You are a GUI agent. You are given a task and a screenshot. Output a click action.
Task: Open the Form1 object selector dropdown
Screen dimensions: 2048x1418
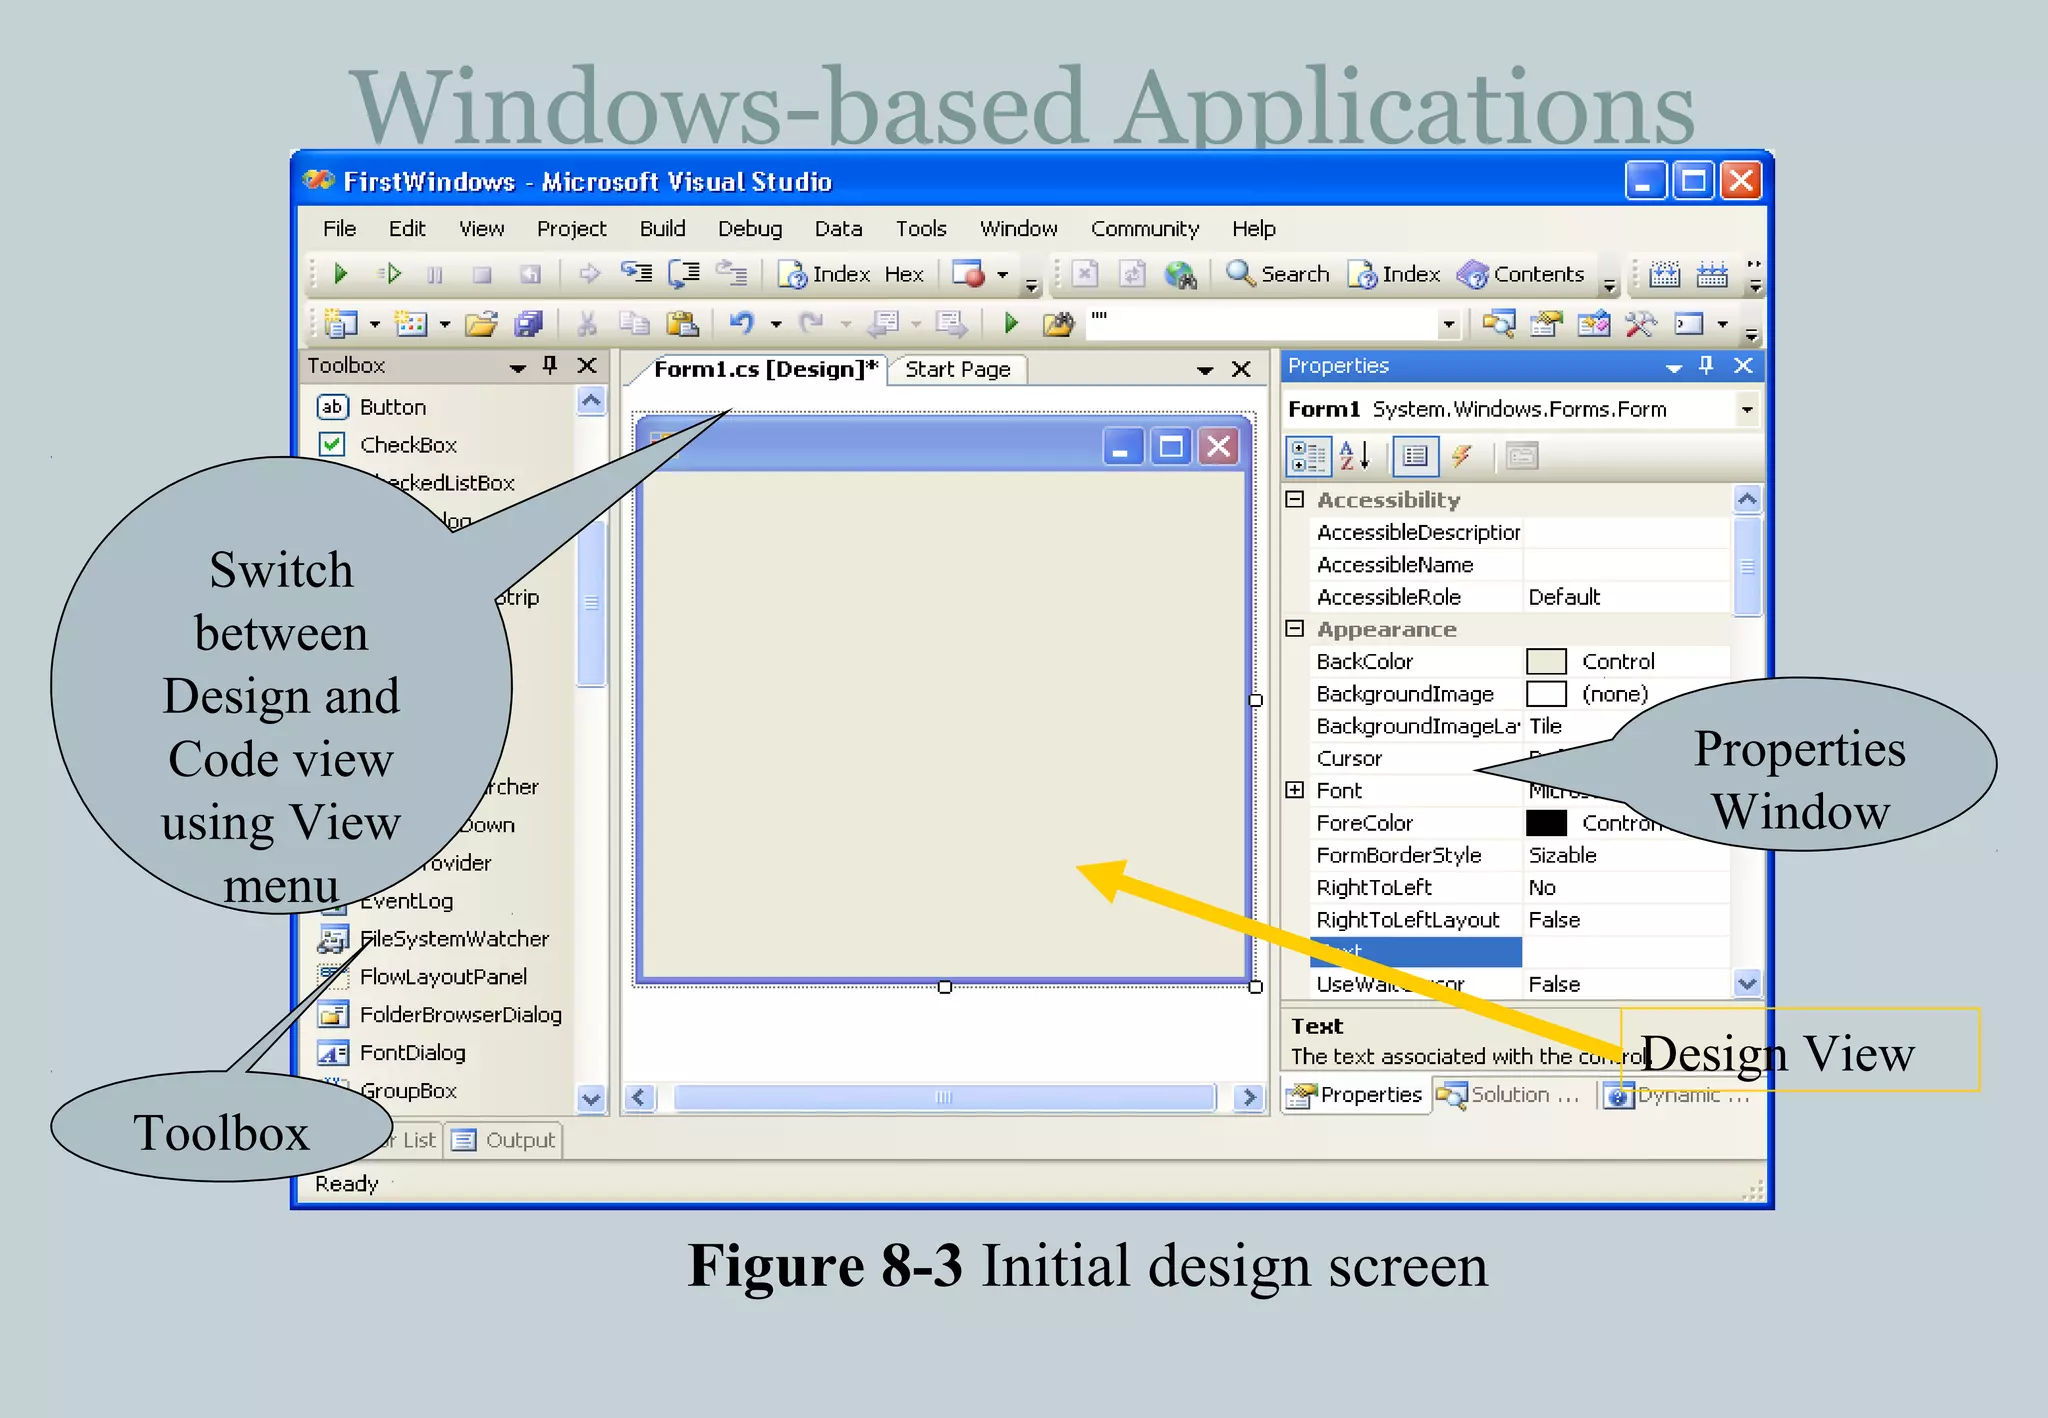click(x=1746, y=409)
